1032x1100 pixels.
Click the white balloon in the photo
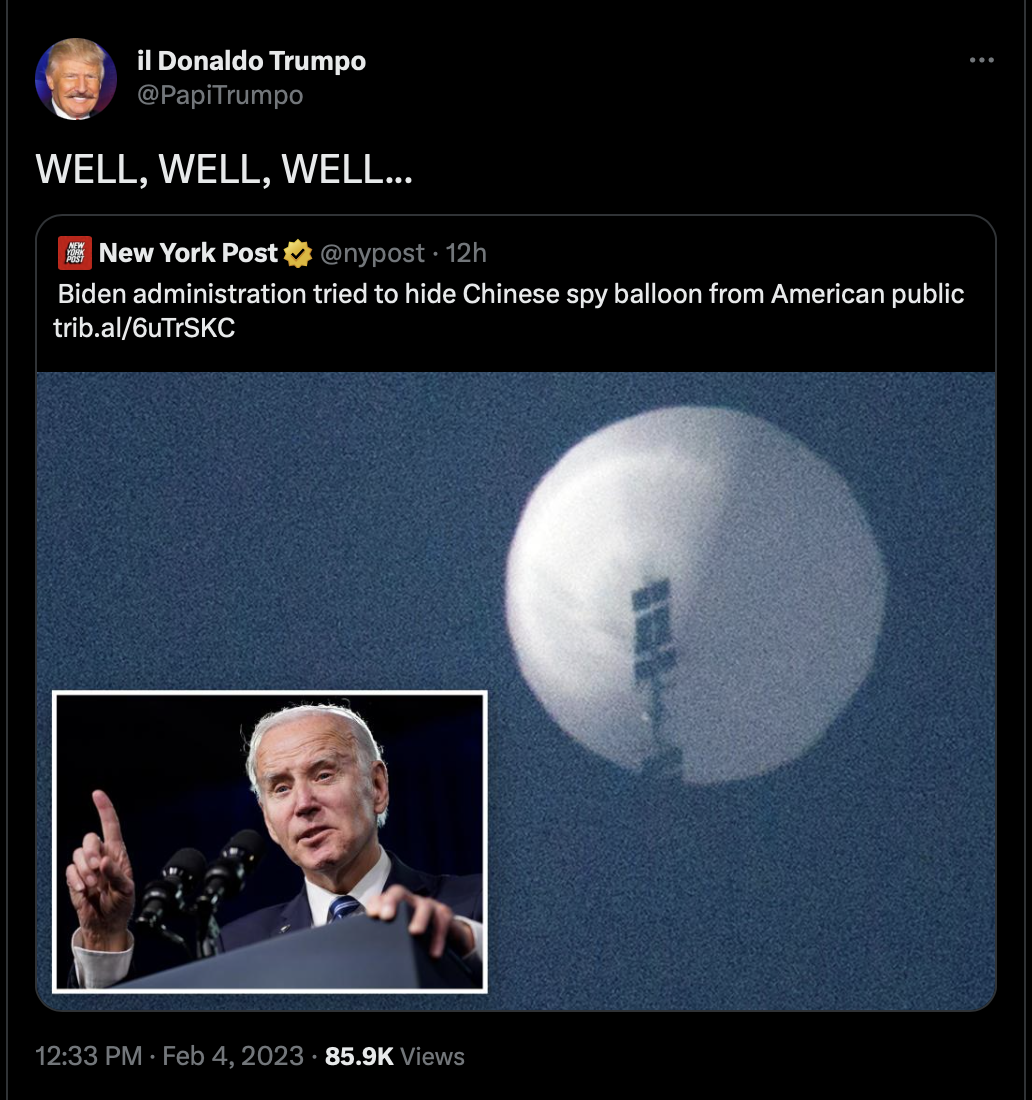(x=696, y=594)
